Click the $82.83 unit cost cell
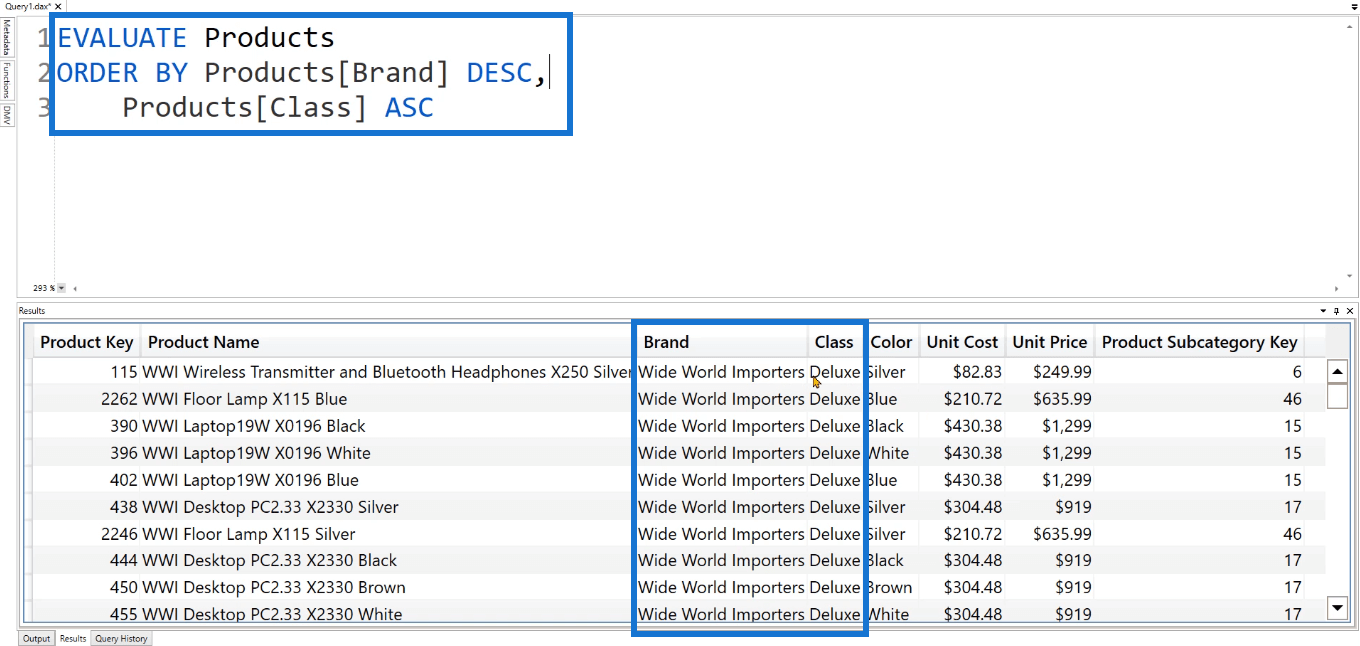Image resolution: width=1360 pixels, height=646 pixels. click(x=963, y=372)
